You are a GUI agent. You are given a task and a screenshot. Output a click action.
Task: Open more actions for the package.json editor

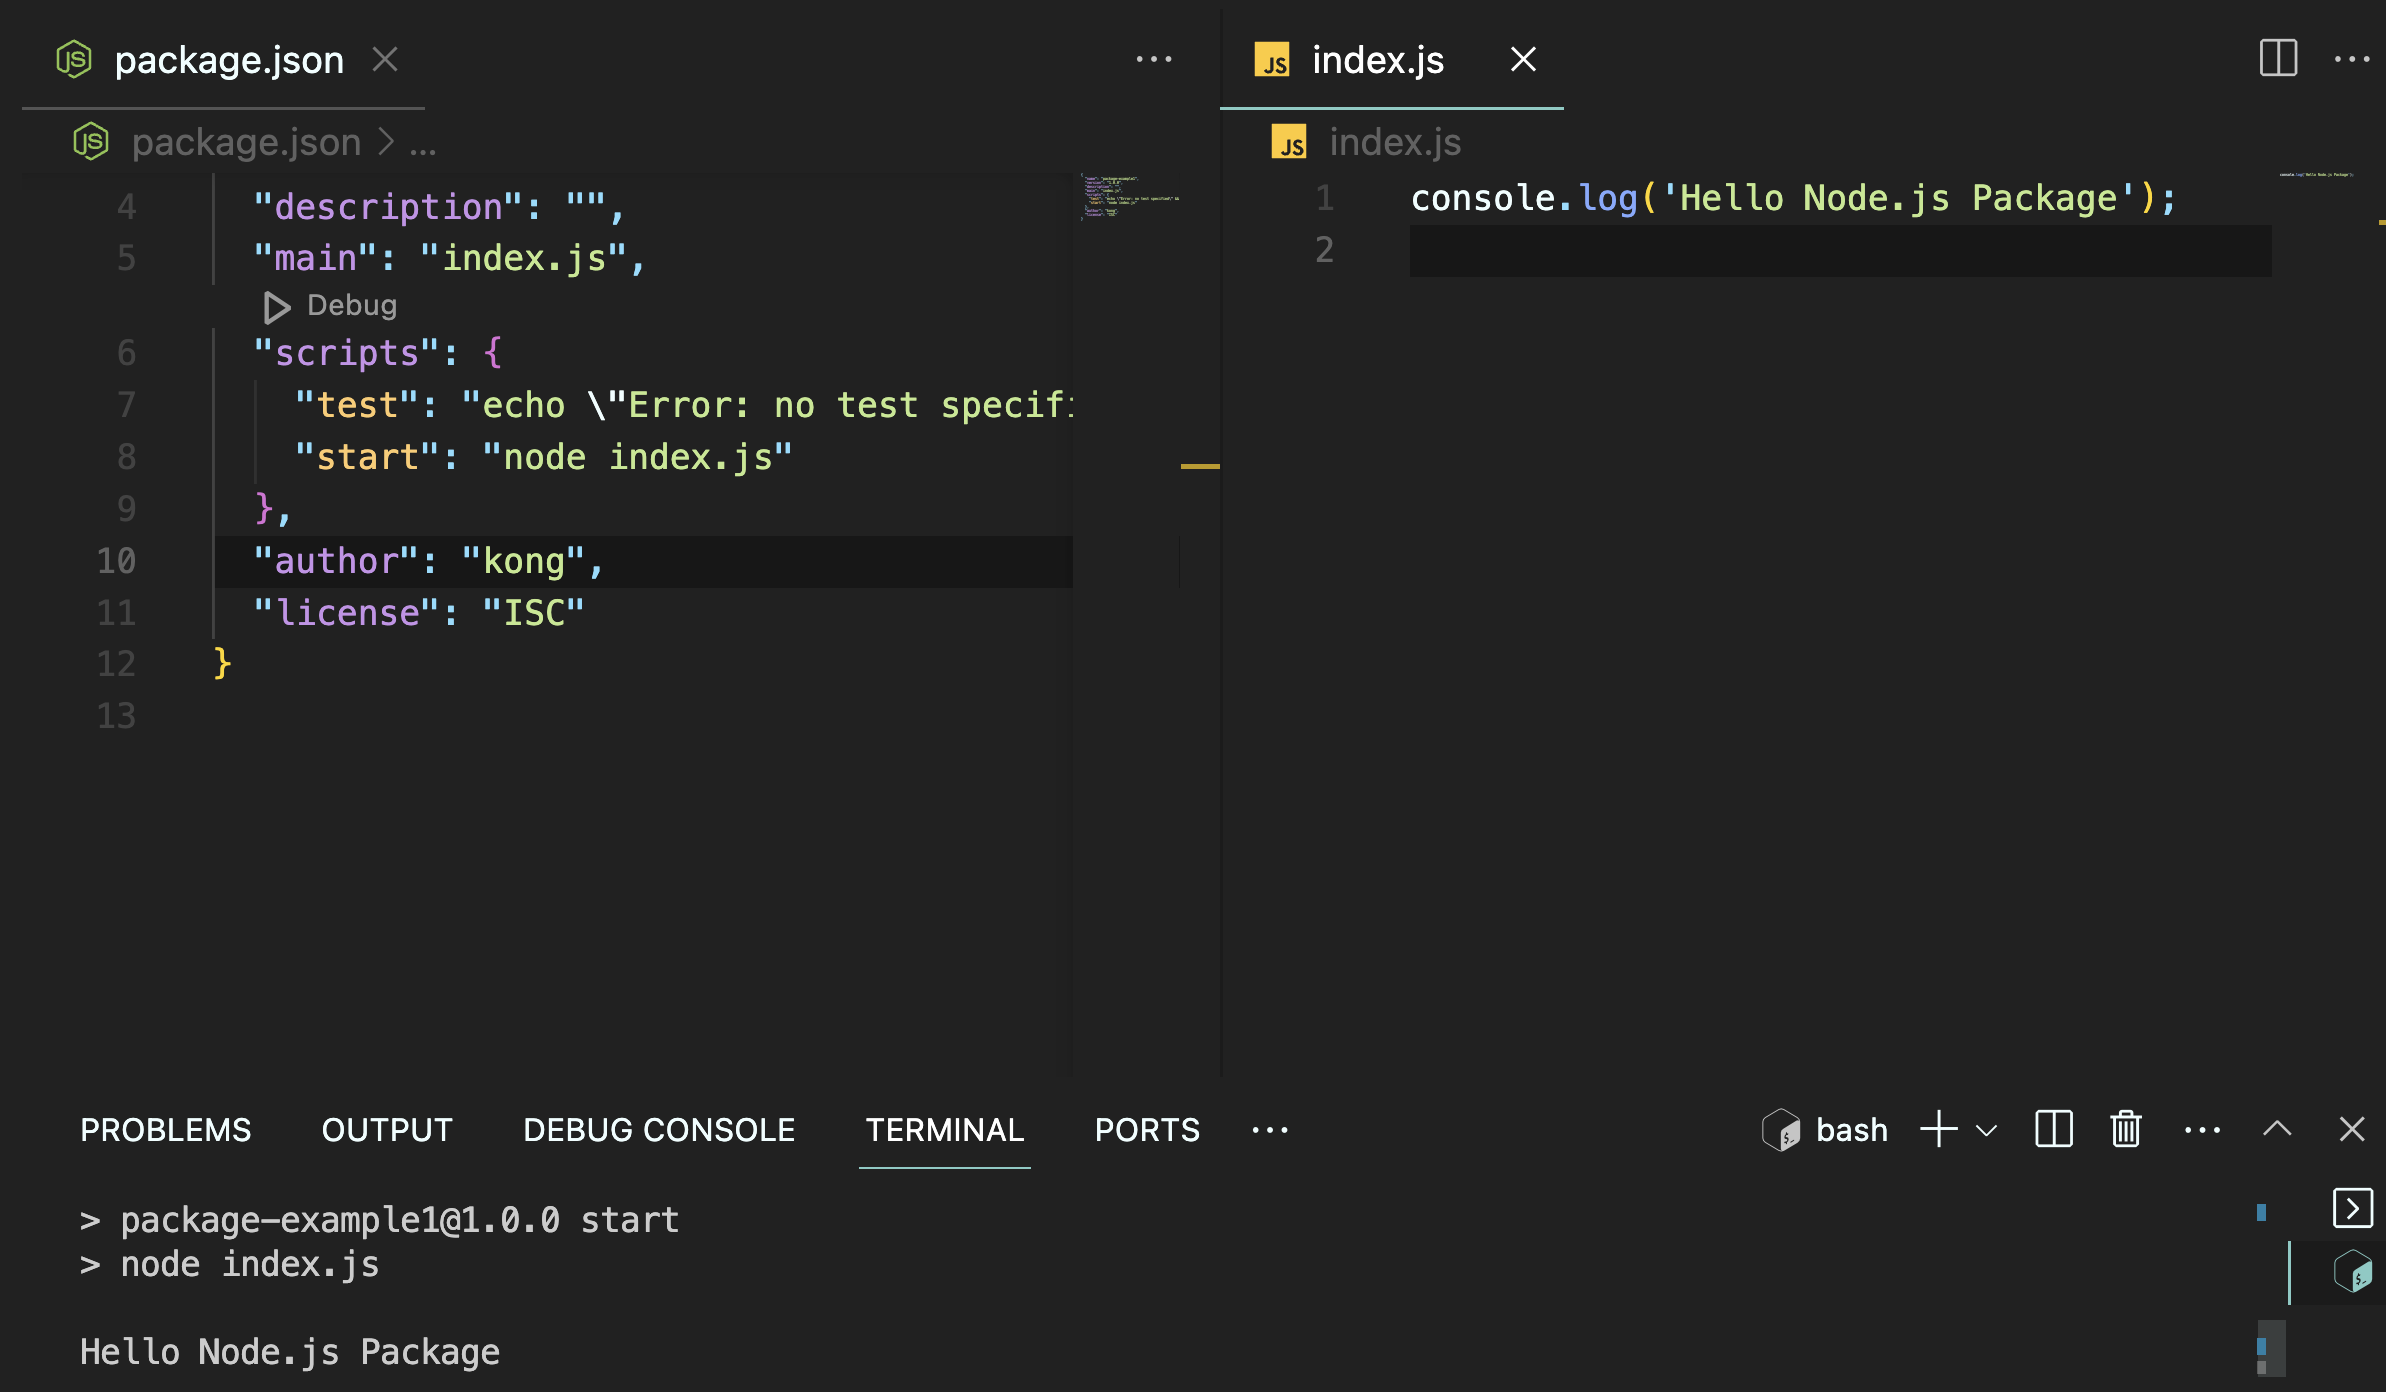coord(1155,60)
